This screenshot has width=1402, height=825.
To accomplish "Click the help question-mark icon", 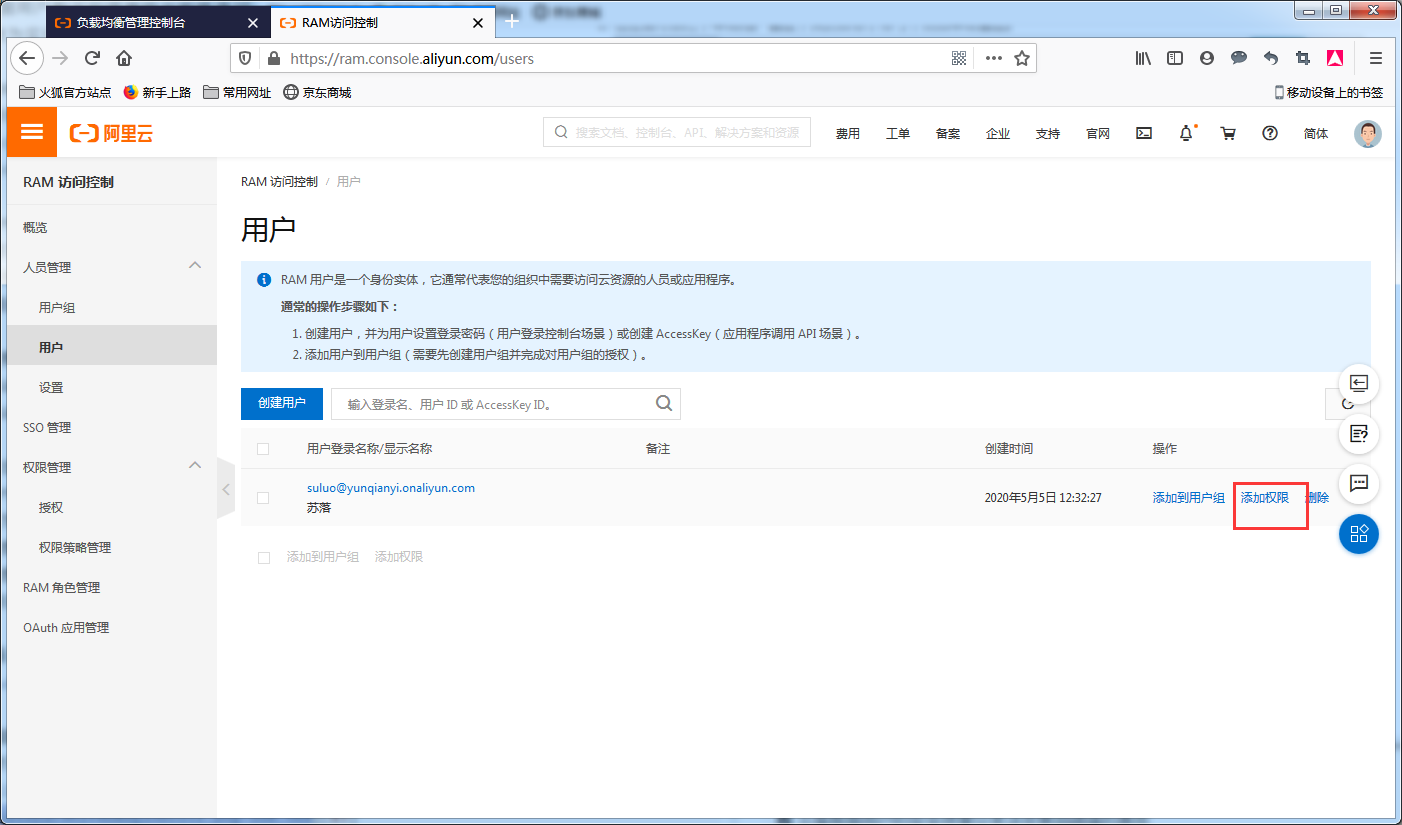I will pos(1270,132).
